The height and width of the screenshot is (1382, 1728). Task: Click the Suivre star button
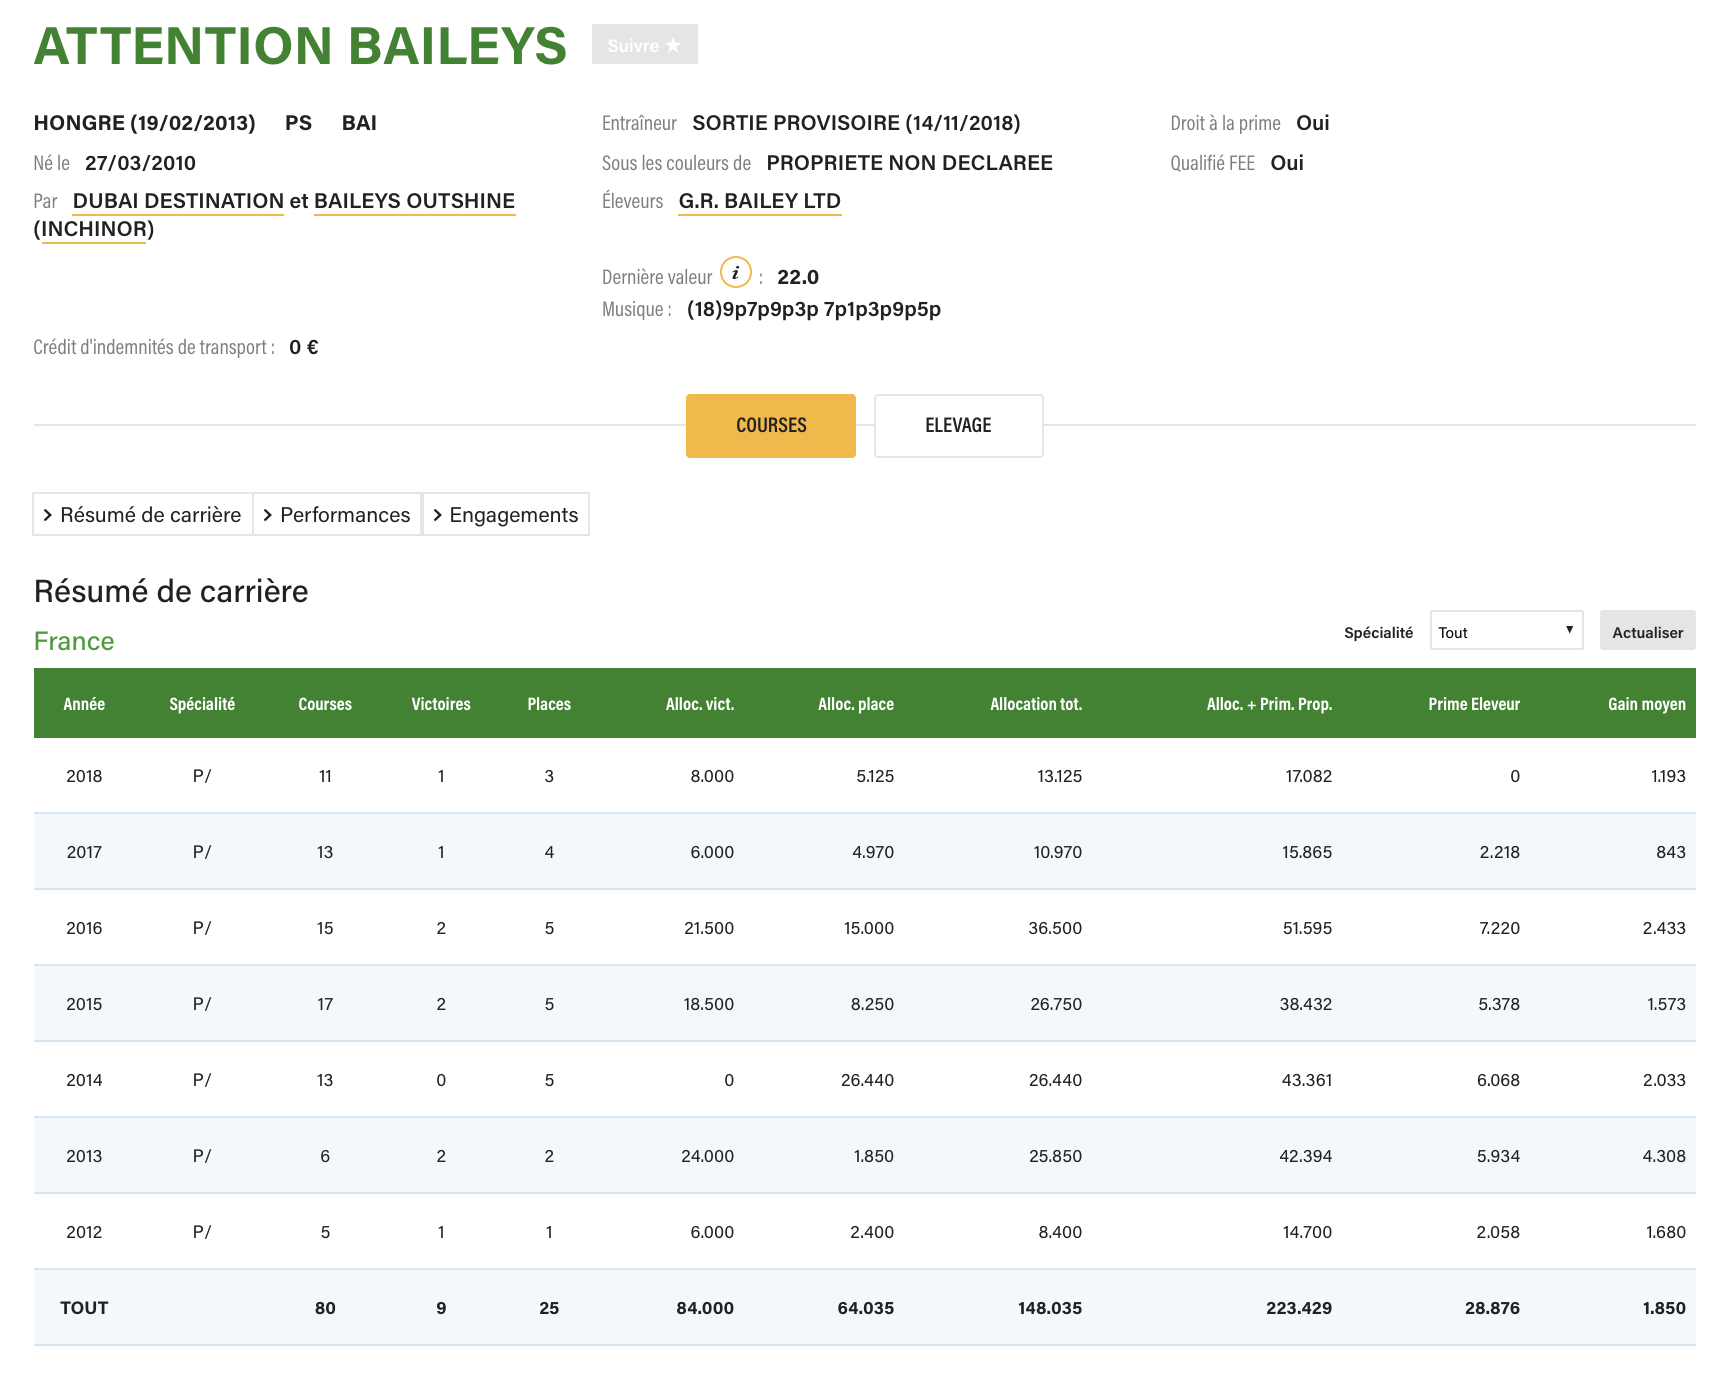pyautogui.click(x=644, y=45)
